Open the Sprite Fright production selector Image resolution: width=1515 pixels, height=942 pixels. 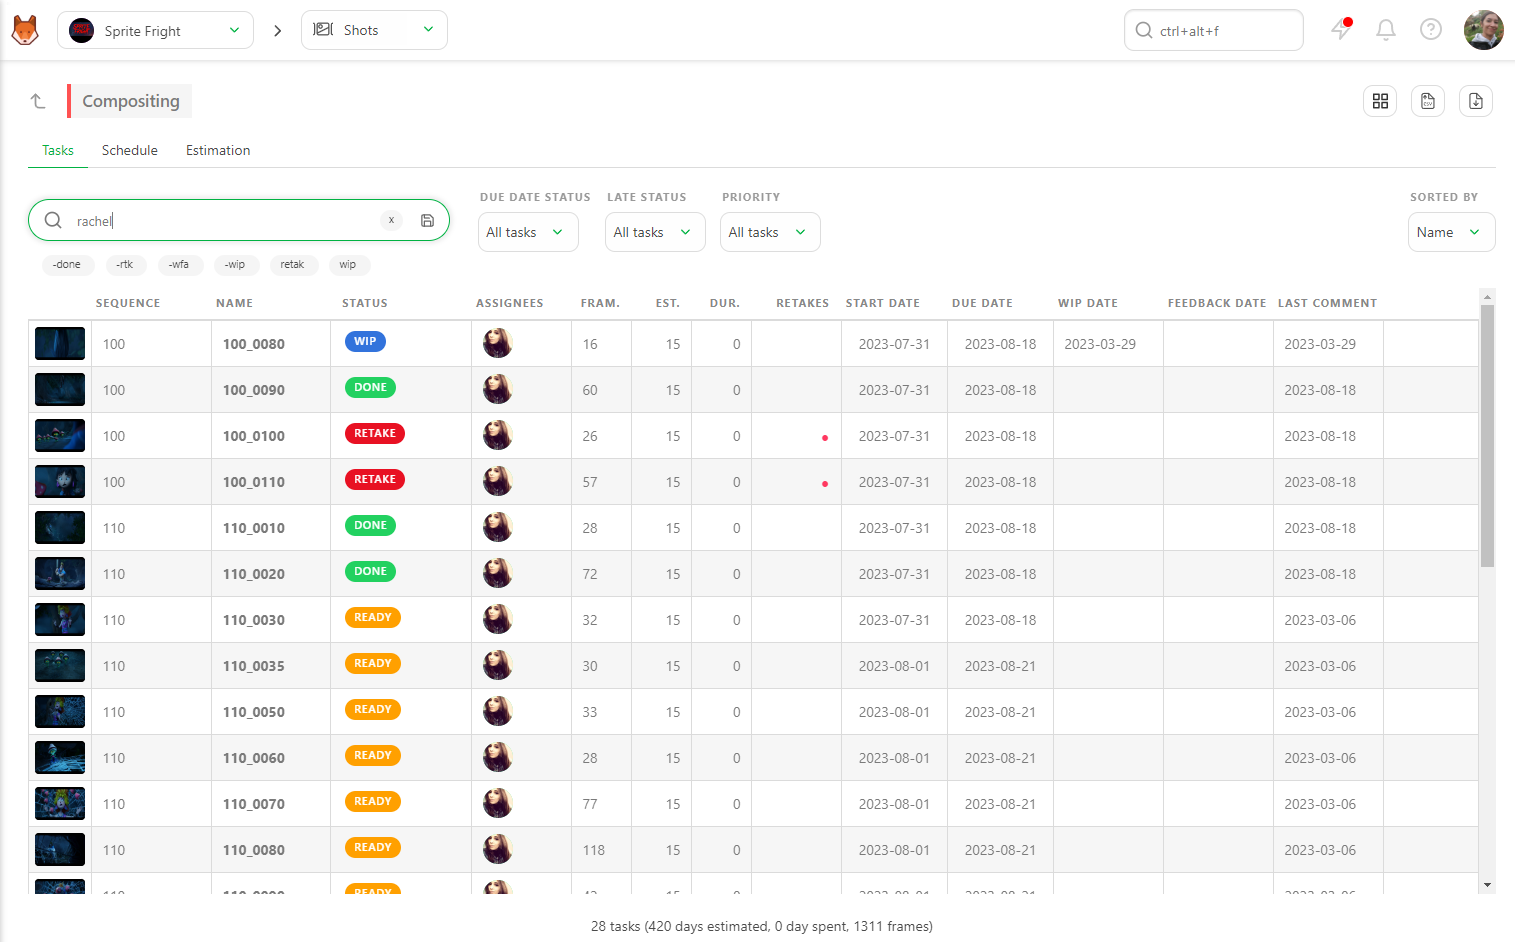point(155,30)
